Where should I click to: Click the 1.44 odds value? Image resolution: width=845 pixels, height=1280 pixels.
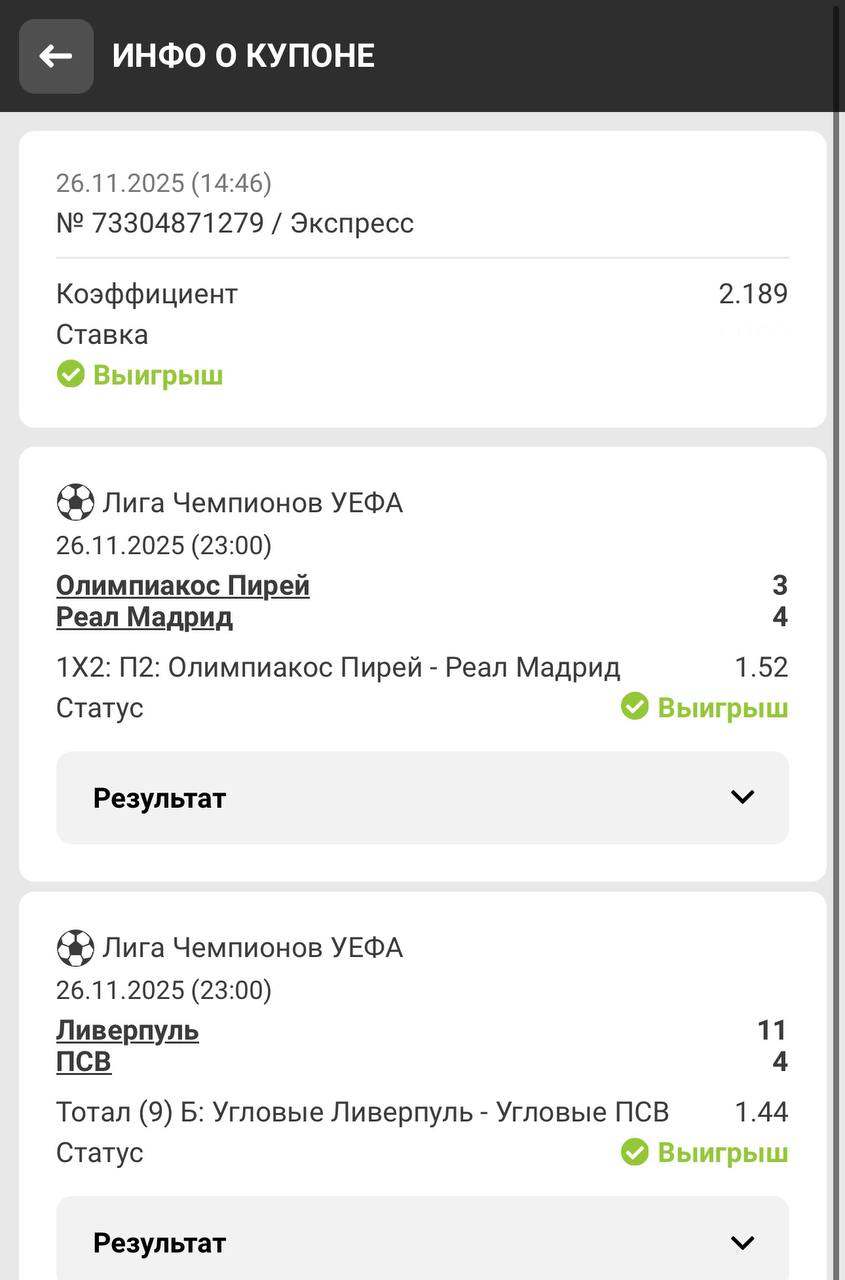[x=761, y=1112]
